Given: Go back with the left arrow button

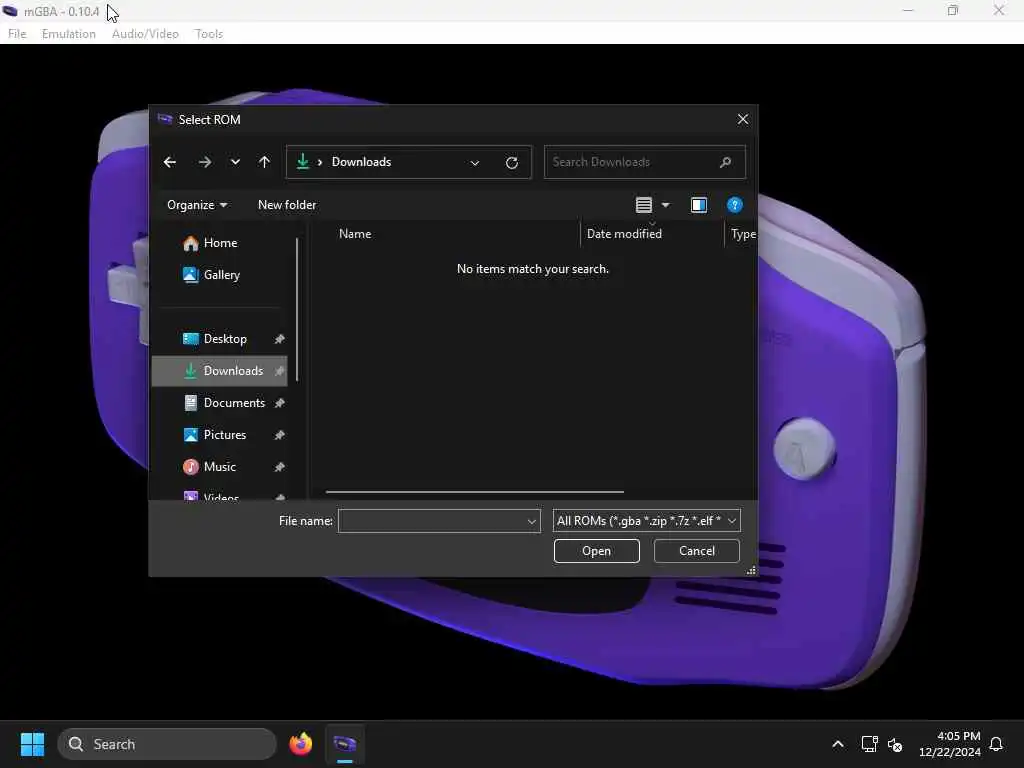Looking at the screenshot, I should 170,162.
